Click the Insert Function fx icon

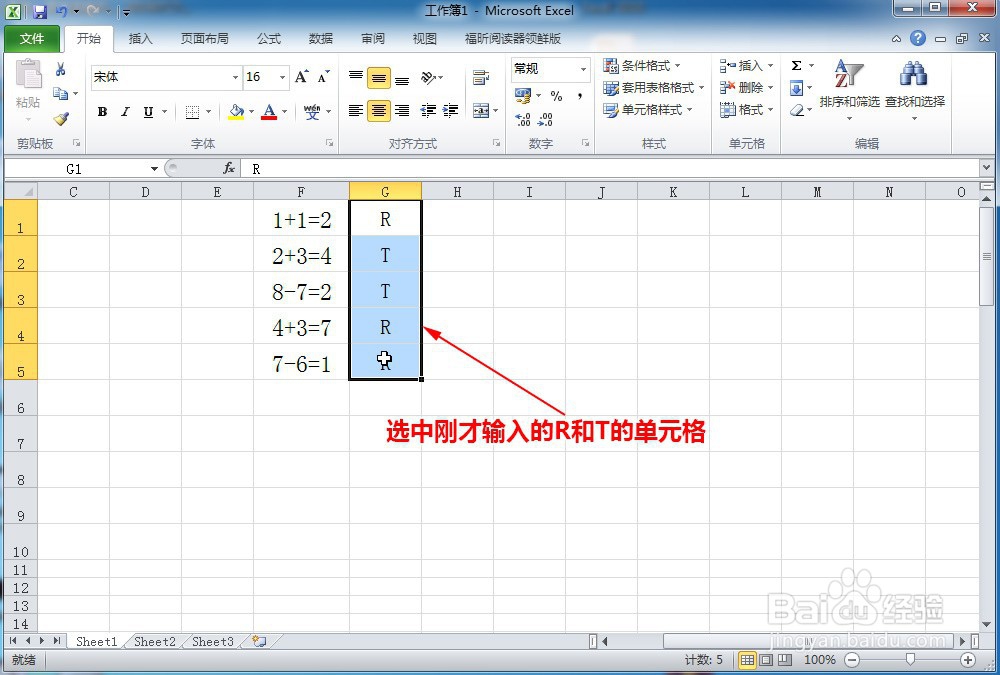(228, 169)
